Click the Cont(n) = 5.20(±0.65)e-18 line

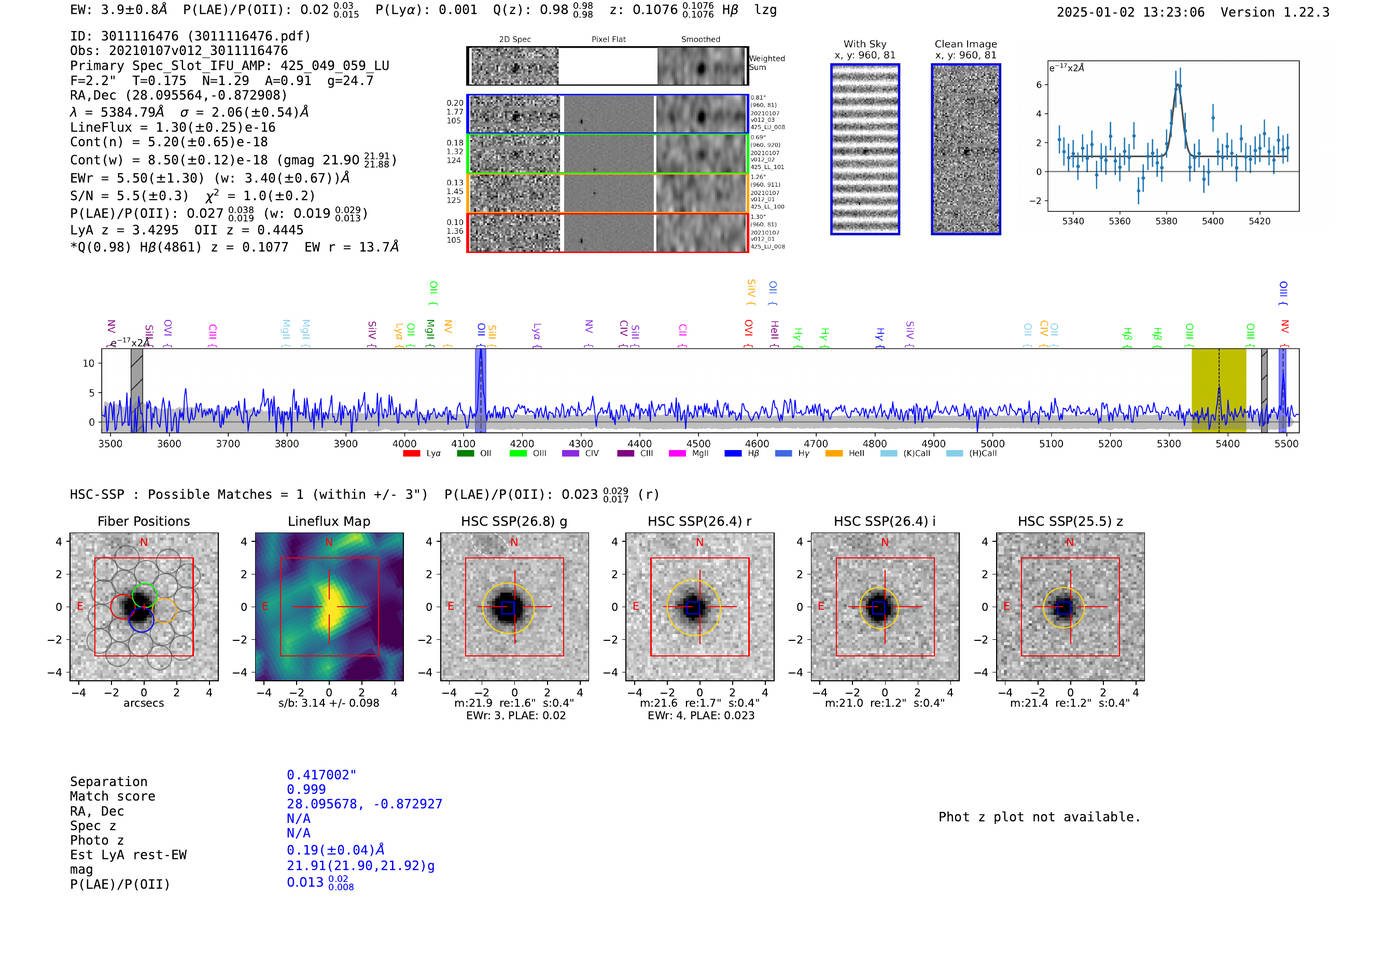click(169, 143)
